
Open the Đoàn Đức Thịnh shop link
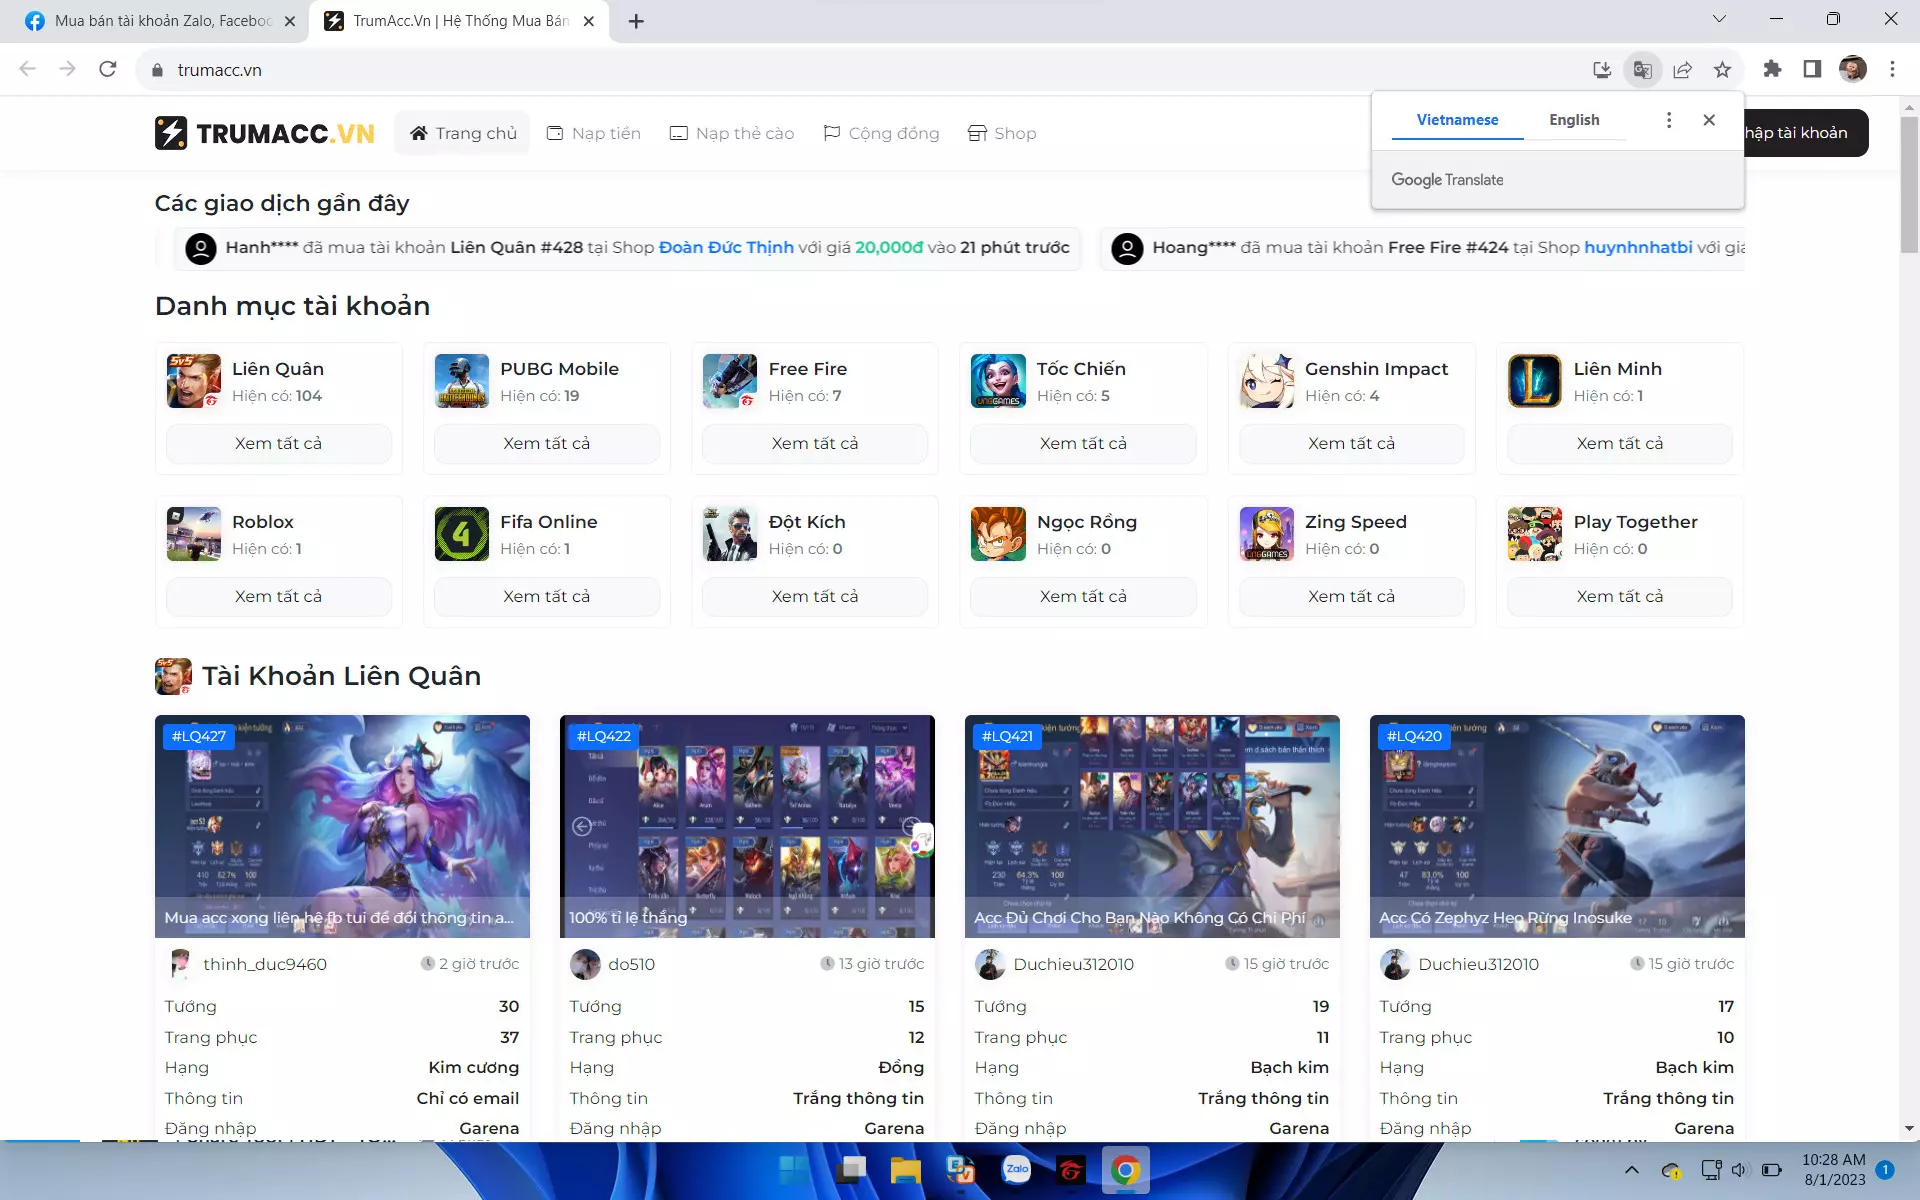[x=726, y=247]
